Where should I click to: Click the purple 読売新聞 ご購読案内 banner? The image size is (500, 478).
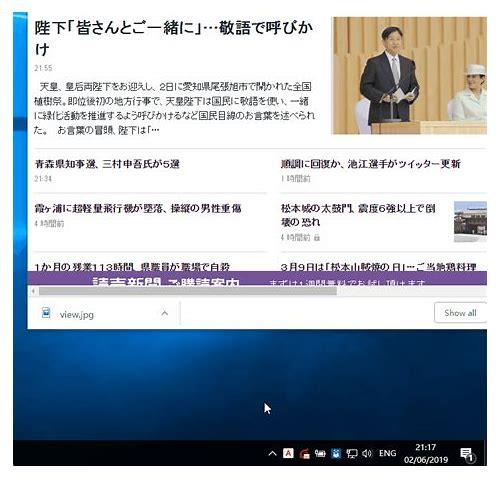click(x=257, y=278)
